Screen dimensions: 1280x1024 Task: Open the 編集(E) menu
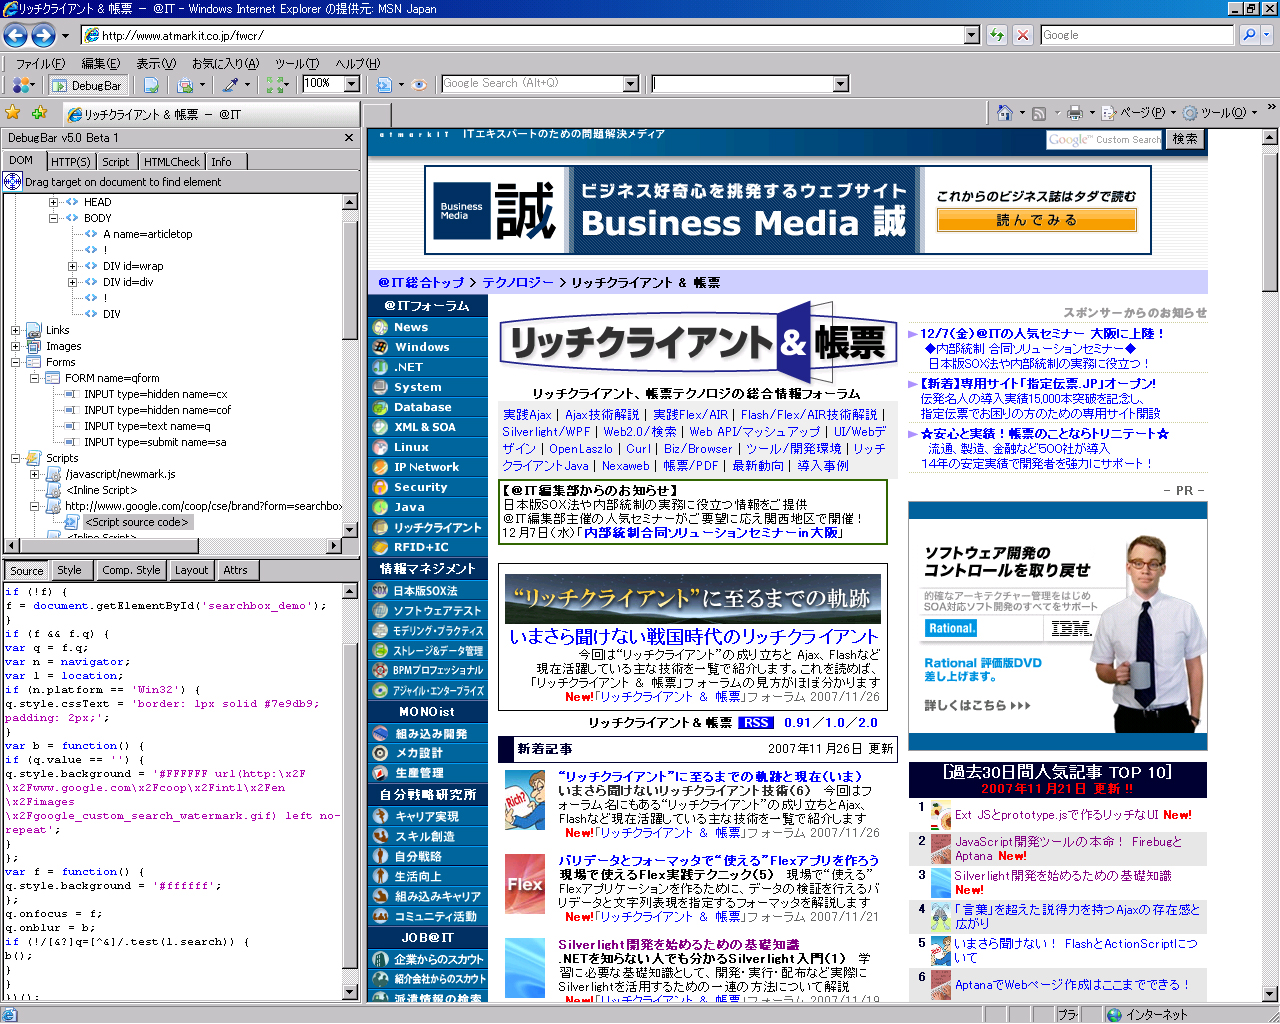point(100,63)
